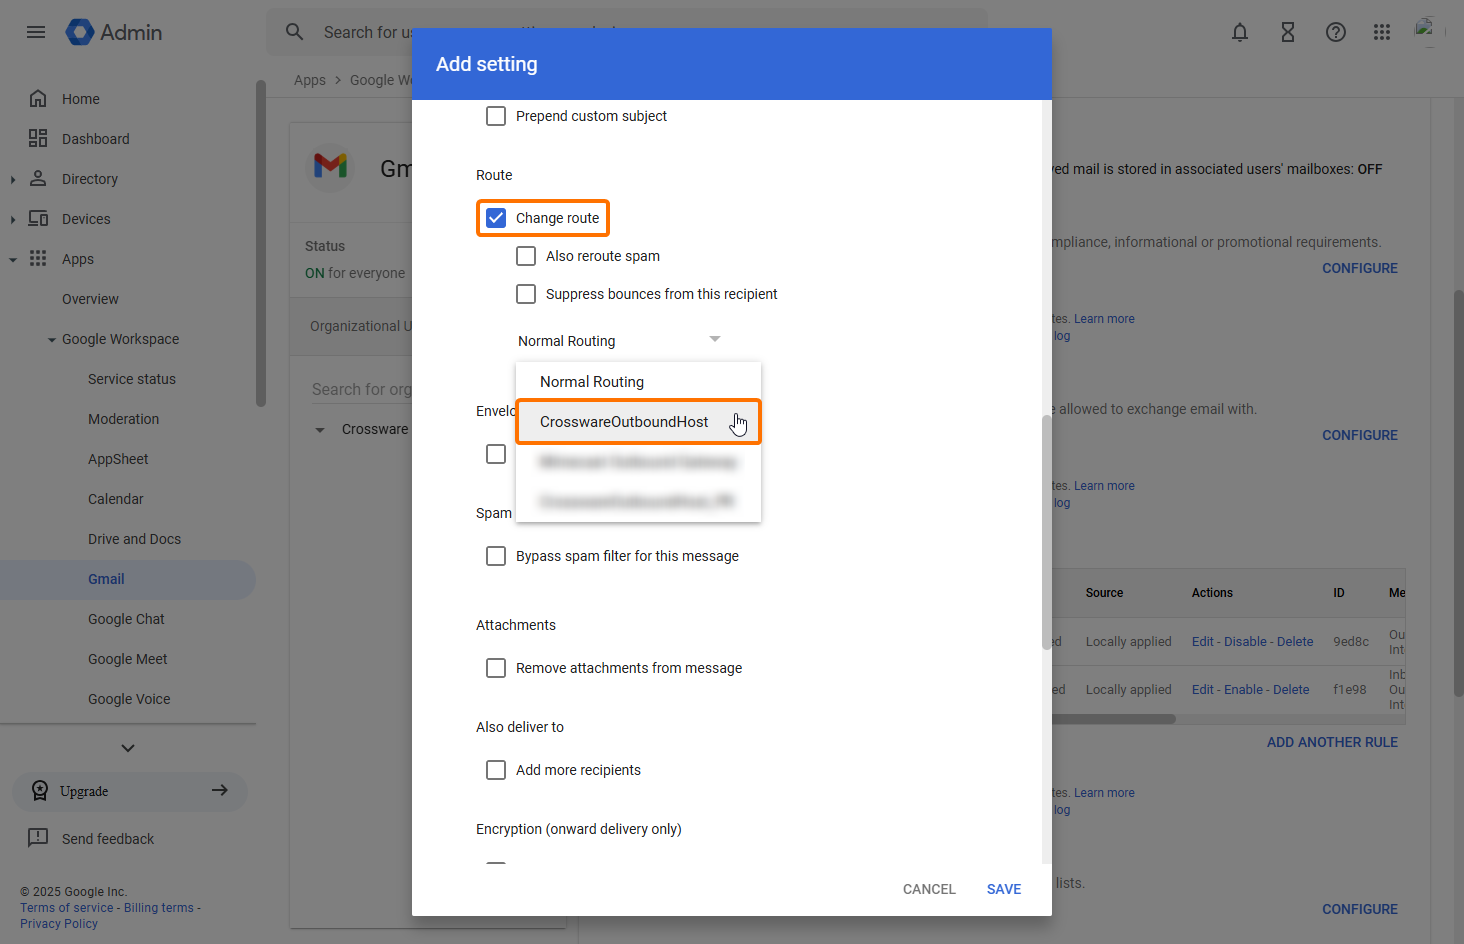Image resolution: width=1464 pixels, height=944 pixels.
Task: Click the dialog's vertical scrollbar
Action: coord(1046,530)
